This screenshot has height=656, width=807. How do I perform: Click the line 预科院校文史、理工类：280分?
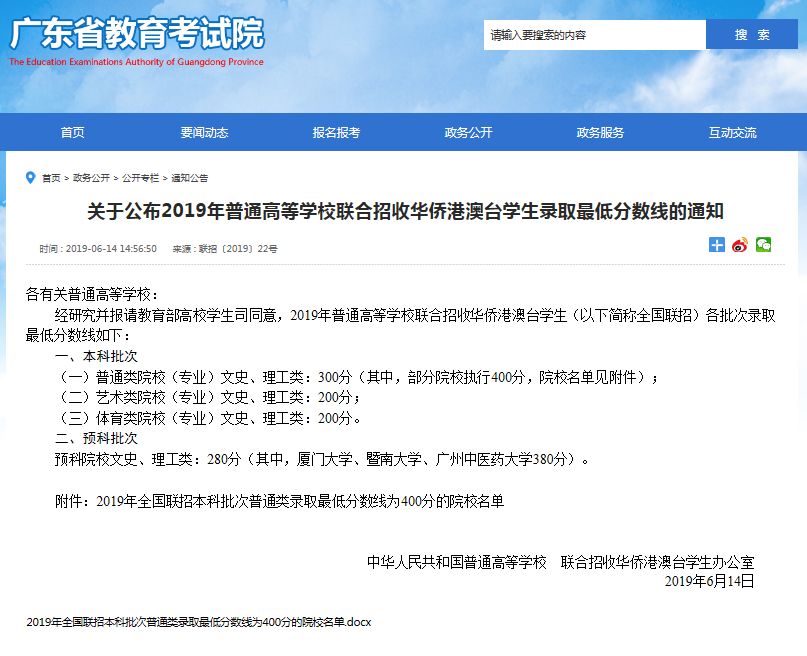click(x=322, y=459)
